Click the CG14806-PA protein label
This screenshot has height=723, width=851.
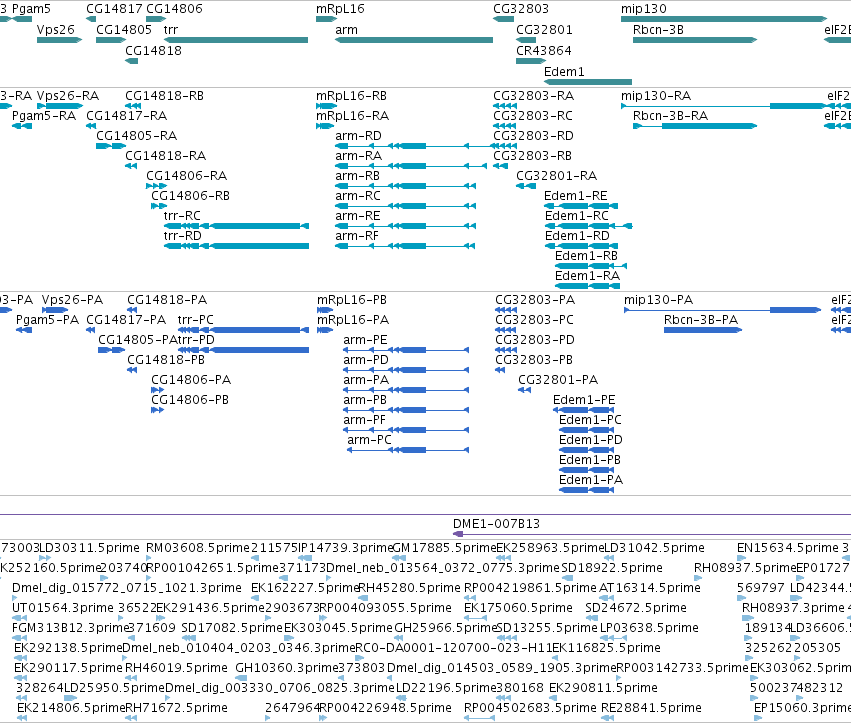click(x=191, y=380)
